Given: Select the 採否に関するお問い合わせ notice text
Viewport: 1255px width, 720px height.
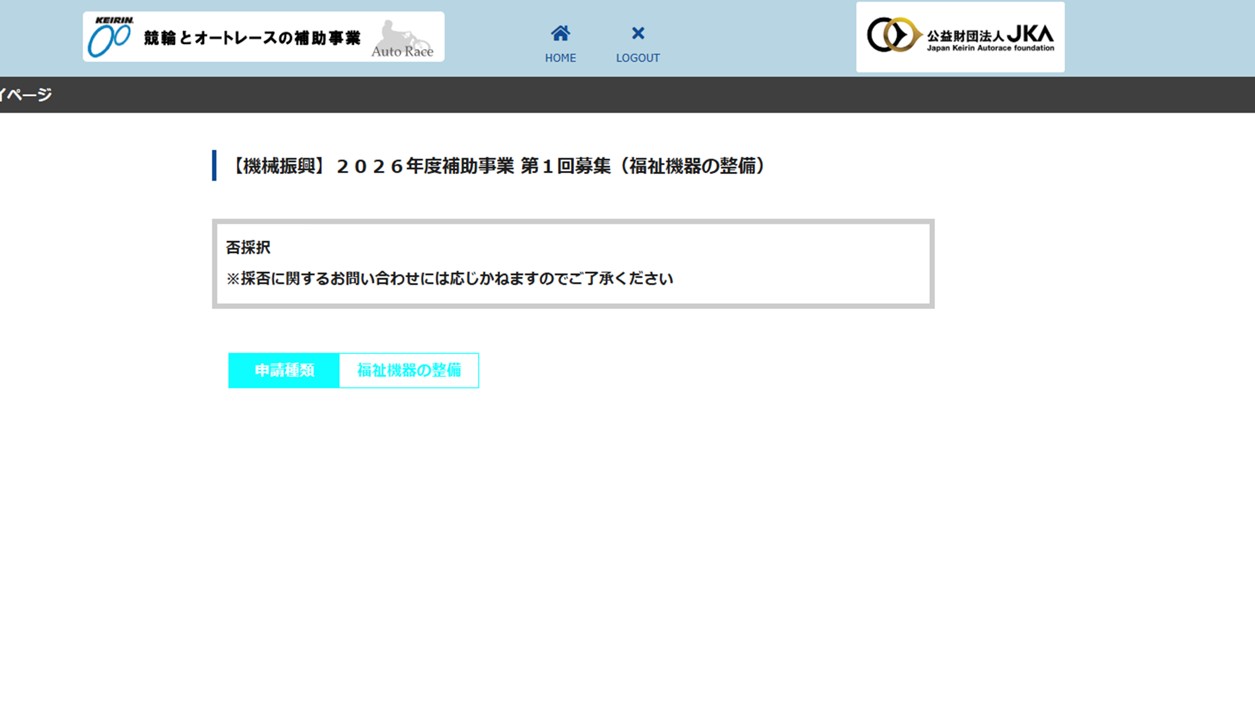Looking at the screenshot, I should pyautogui.click(x=450, y=279).
